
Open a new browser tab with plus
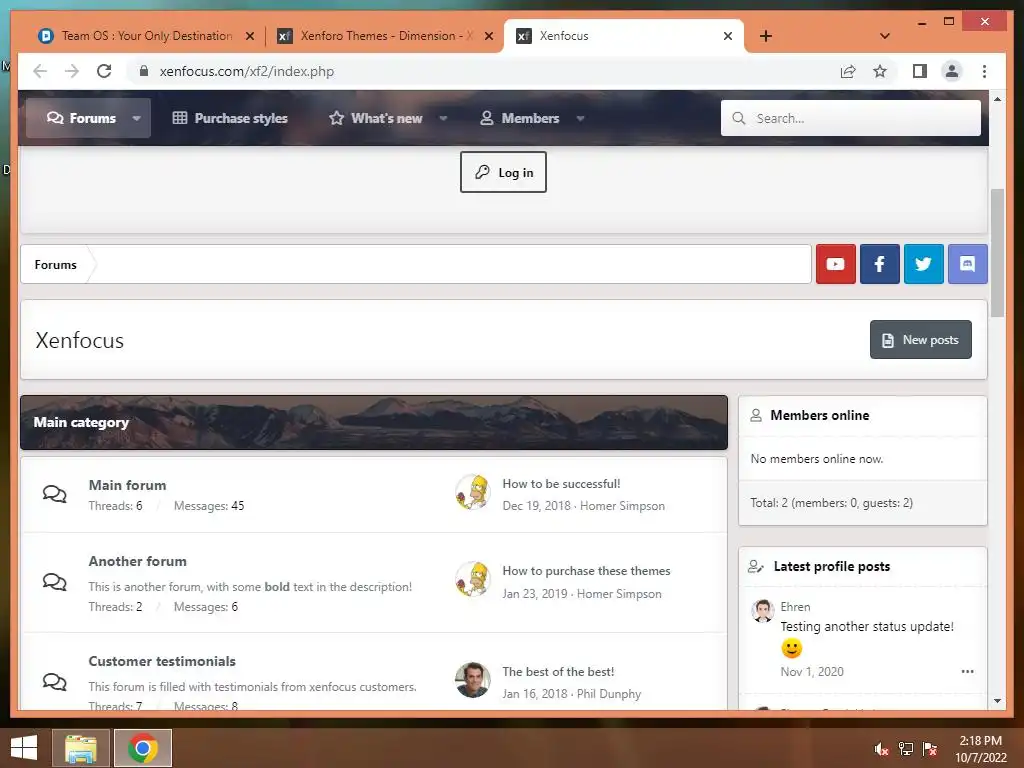point(766,36)
